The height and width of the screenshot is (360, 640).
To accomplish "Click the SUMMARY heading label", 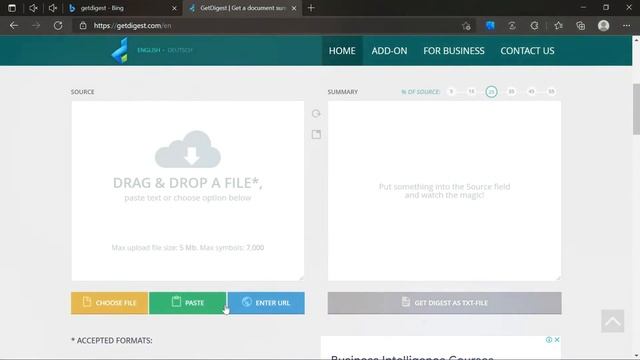I will click(342, 92).
